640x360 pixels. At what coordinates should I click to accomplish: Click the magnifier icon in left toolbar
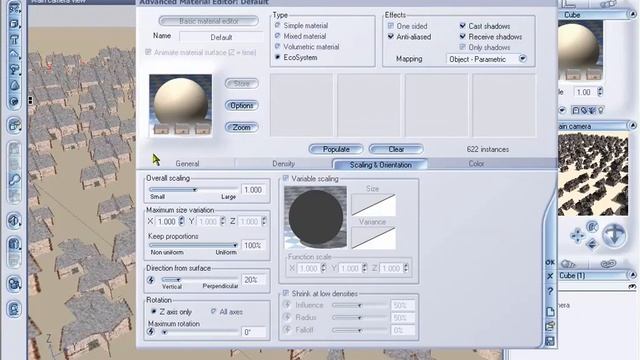click(x=14, y=180)
